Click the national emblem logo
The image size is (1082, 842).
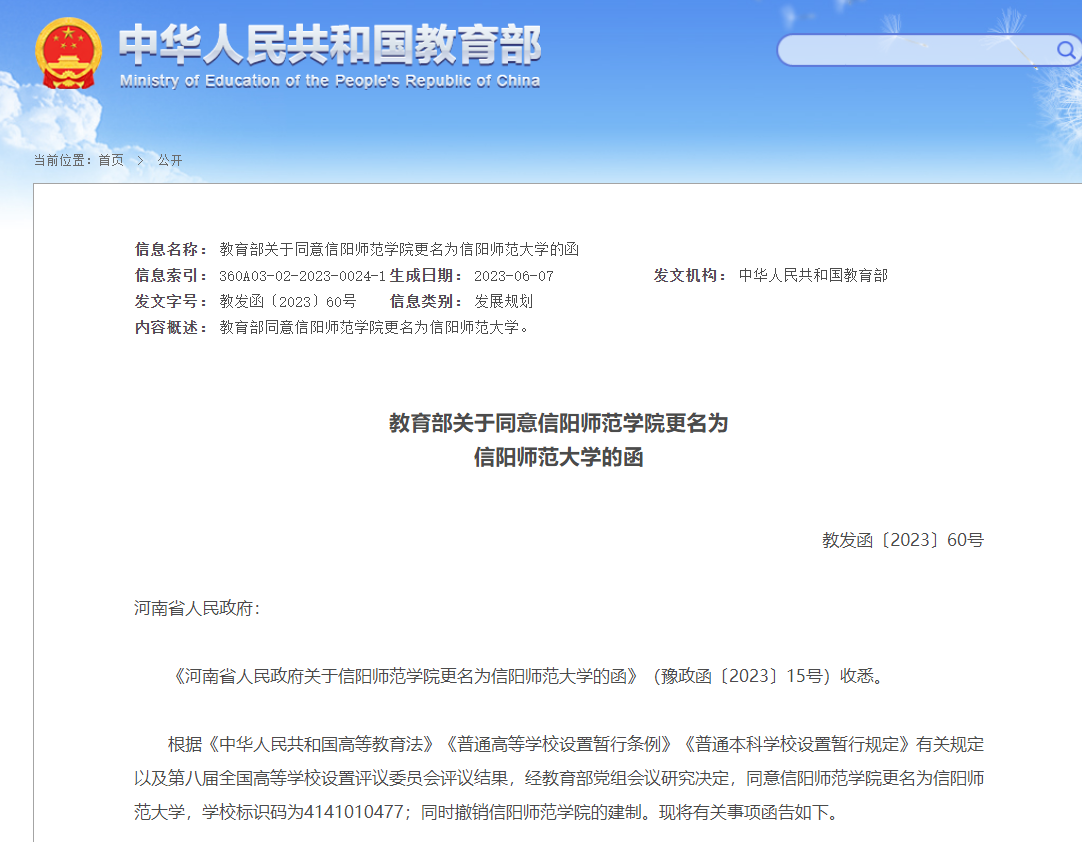coord(68,55)
